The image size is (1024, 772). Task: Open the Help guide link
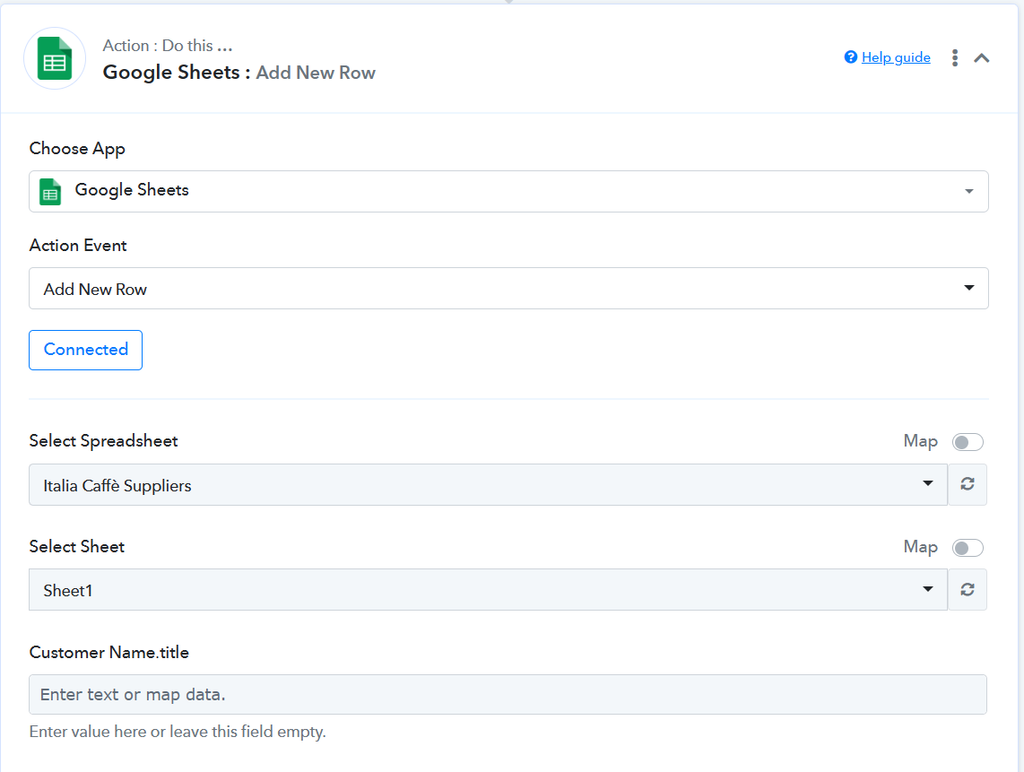[x=895, y=57]
